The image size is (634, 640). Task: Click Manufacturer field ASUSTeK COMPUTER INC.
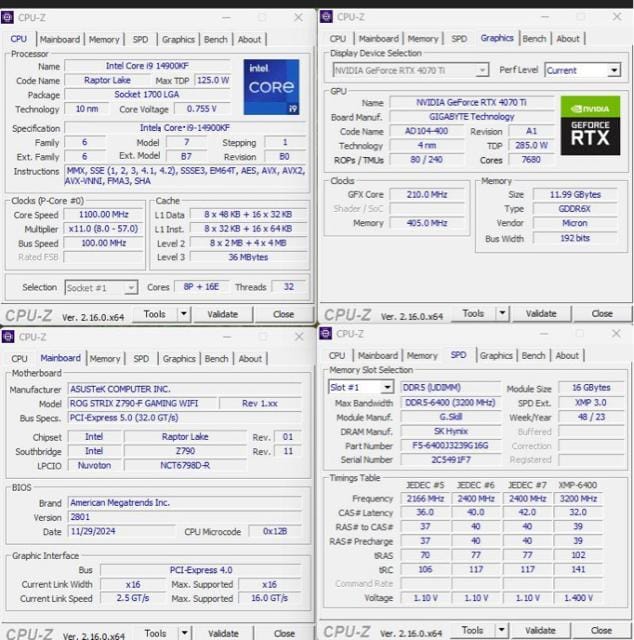tap(185, 389)
